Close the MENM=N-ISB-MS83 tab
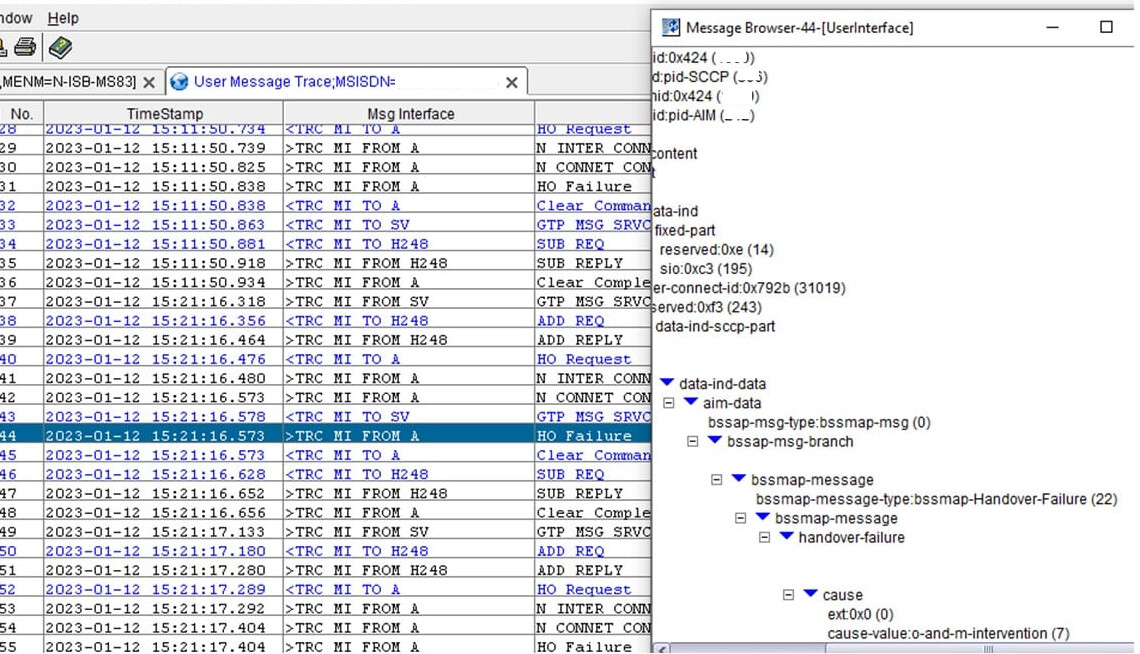1140x654 pixels. pyautogui.click(x=148, y=83)
